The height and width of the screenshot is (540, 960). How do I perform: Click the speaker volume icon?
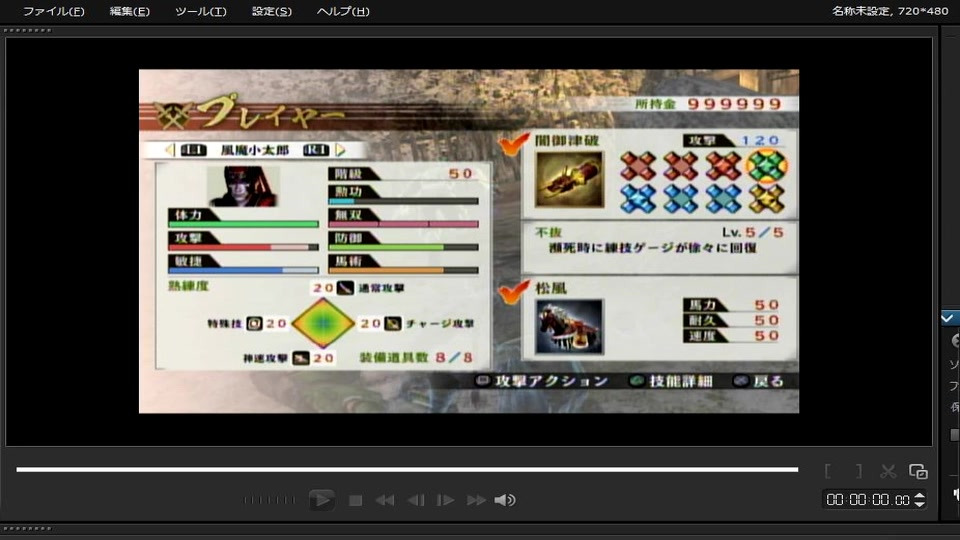click(505, 500)
